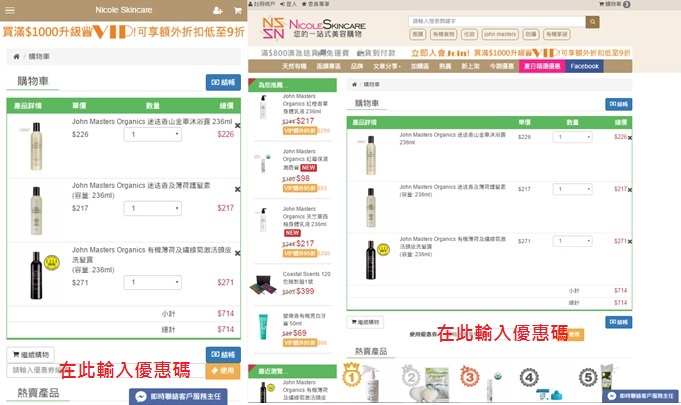Screen dimensions: 681x405
Task: Click 註冊帳戶 link in desktop top bar
Action: pyautogui.click(x=262, y=4)
